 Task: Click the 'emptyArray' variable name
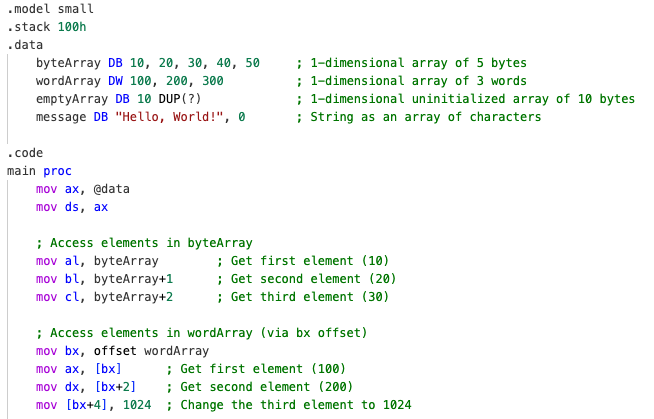72,99
